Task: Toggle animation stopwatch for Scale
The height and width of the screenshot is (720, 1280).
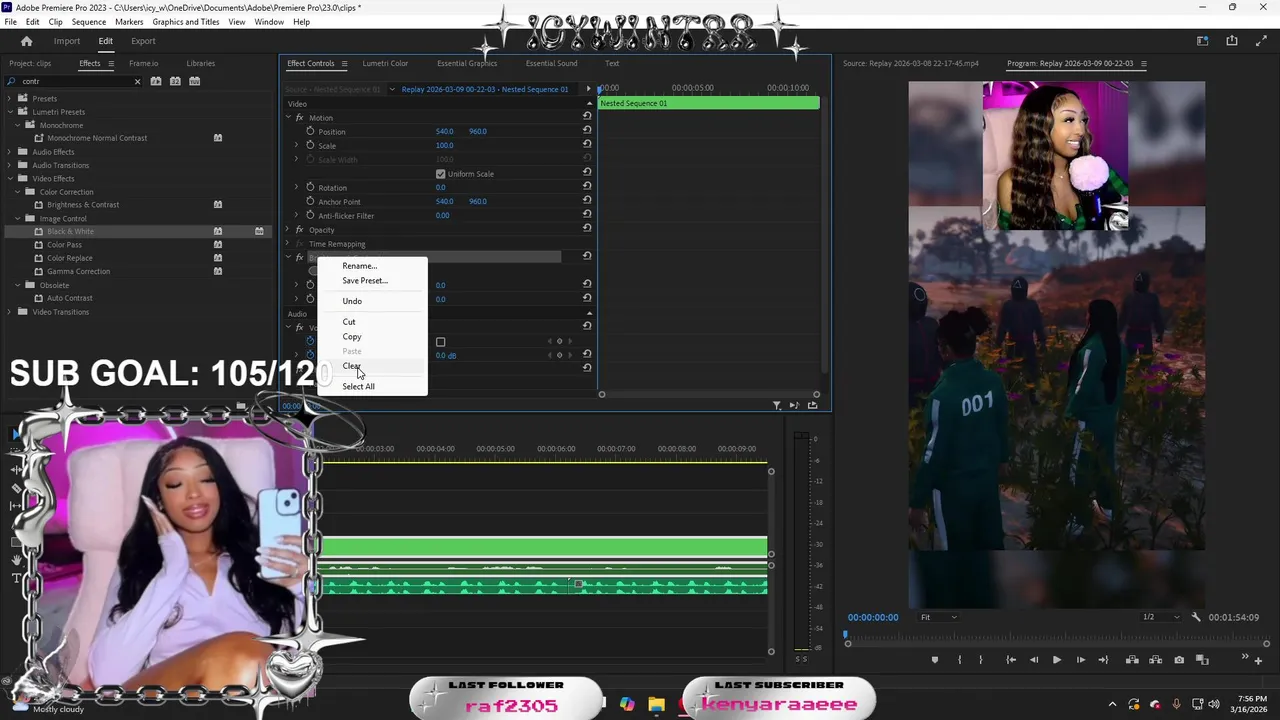Action: (x=310, y=145)
